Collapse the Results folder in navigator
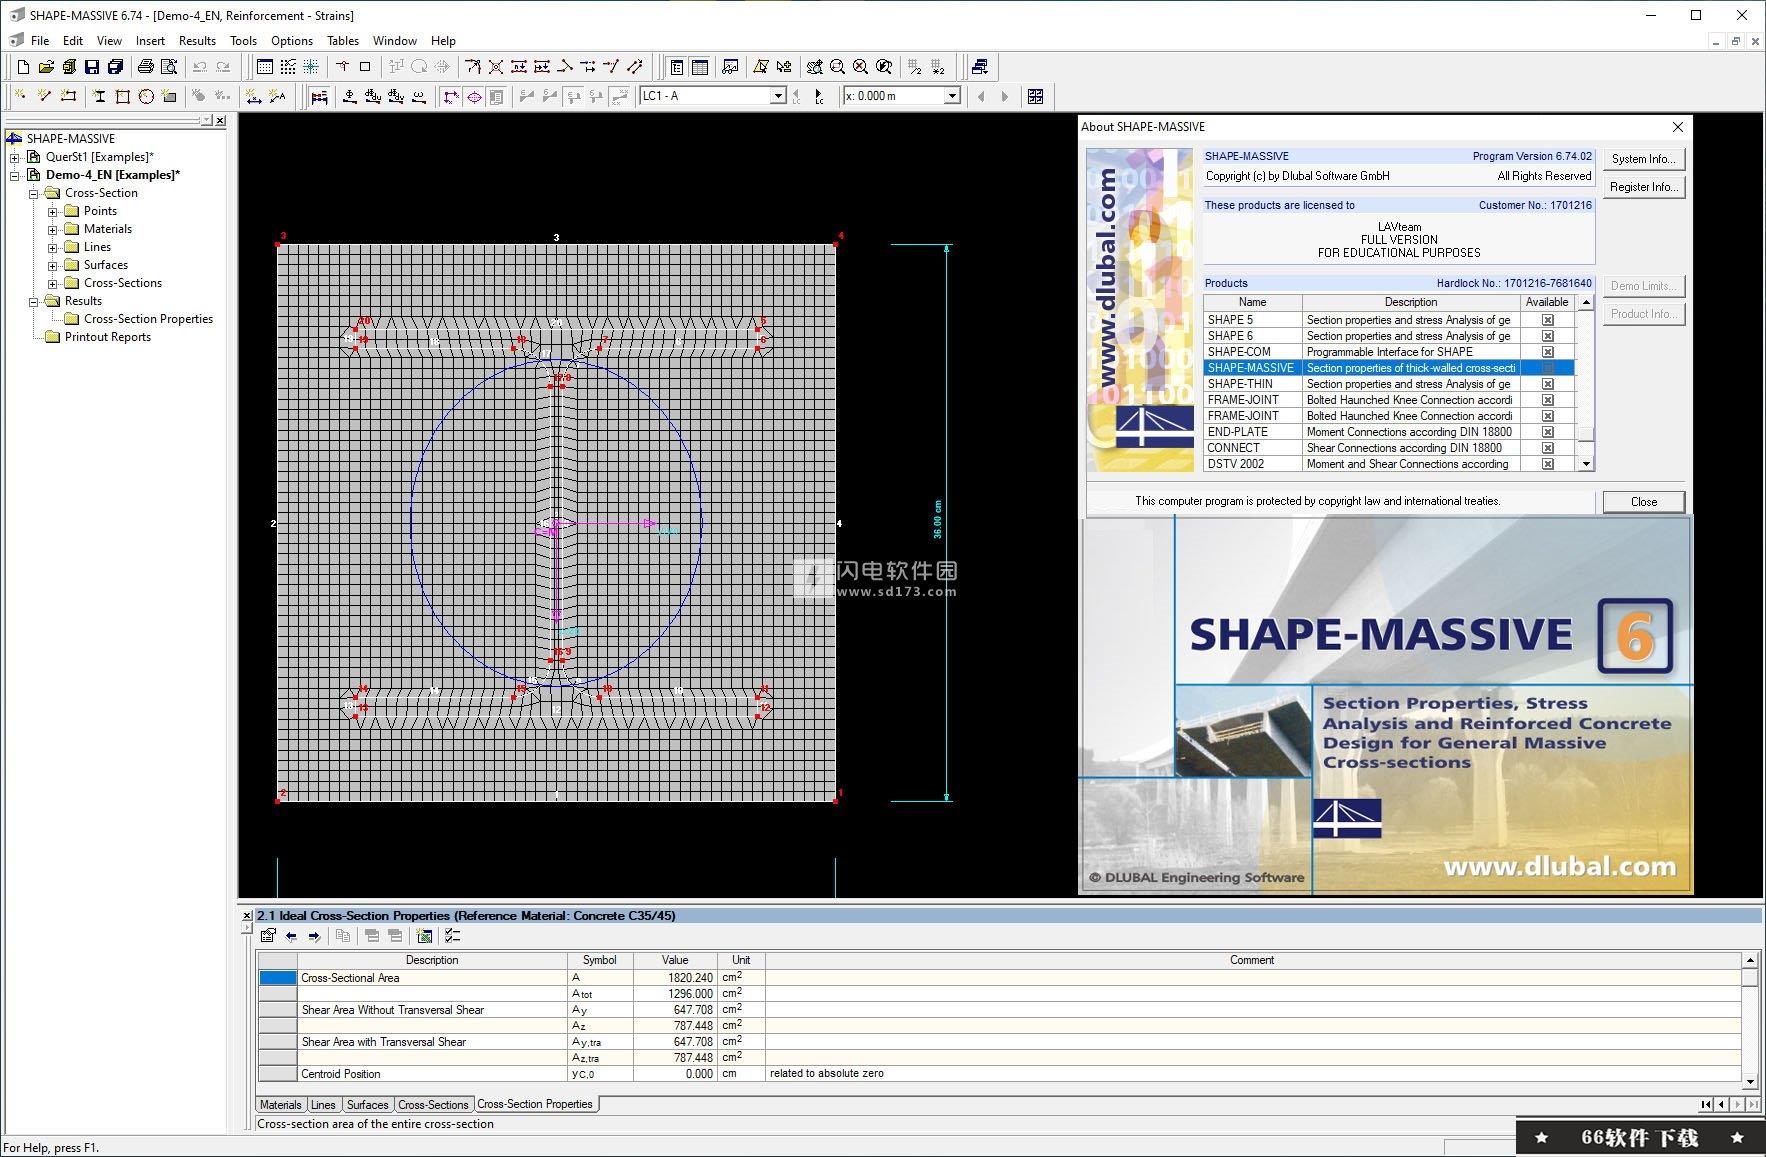This screenshot has width=1766, height=1157. [x=34, y=301]
